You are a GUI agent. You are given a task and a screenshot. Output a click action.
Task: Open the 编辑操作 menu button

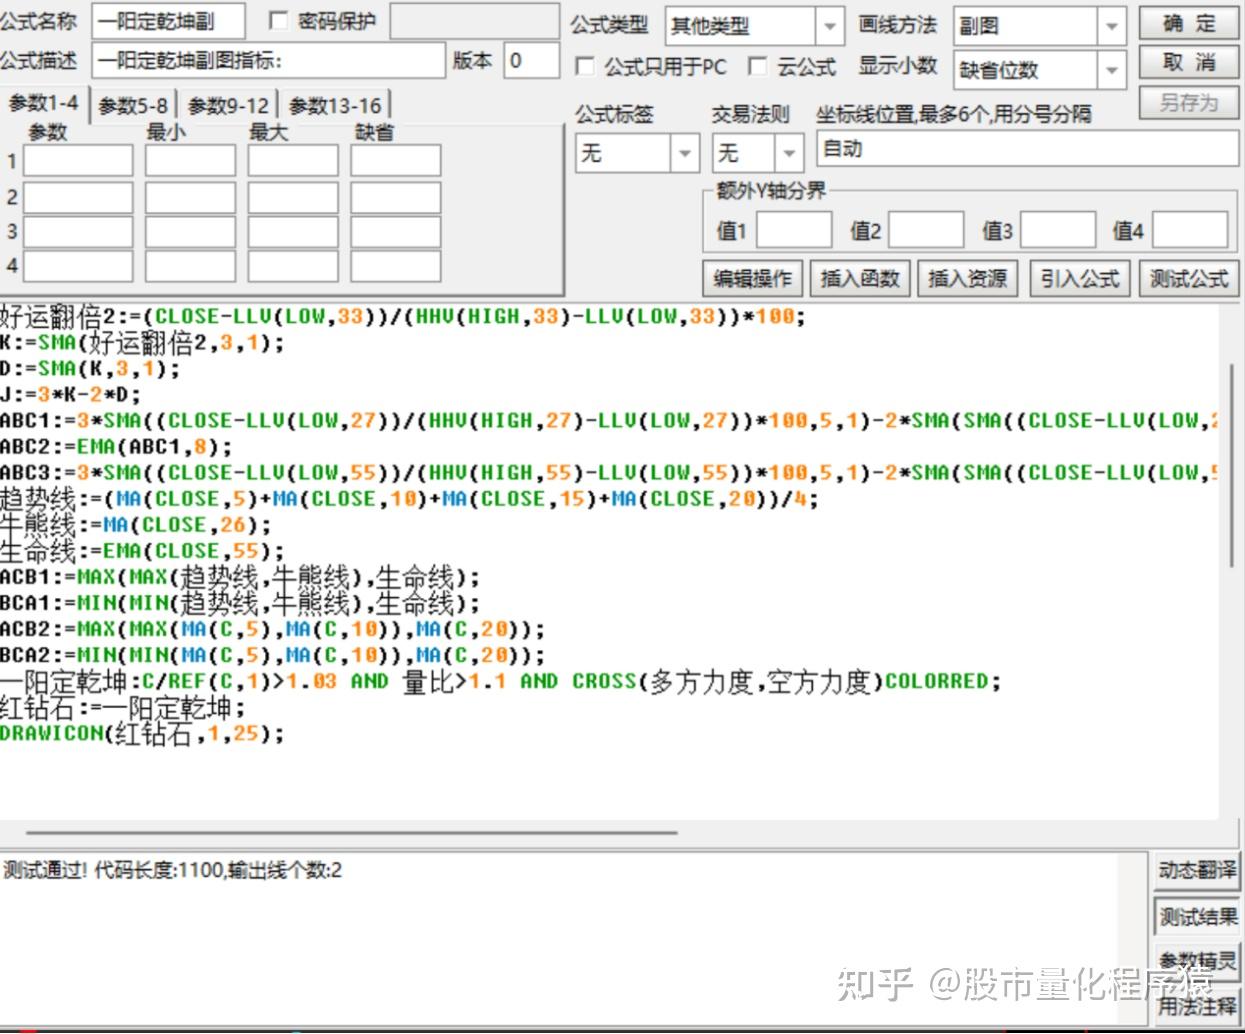[752, 278]
